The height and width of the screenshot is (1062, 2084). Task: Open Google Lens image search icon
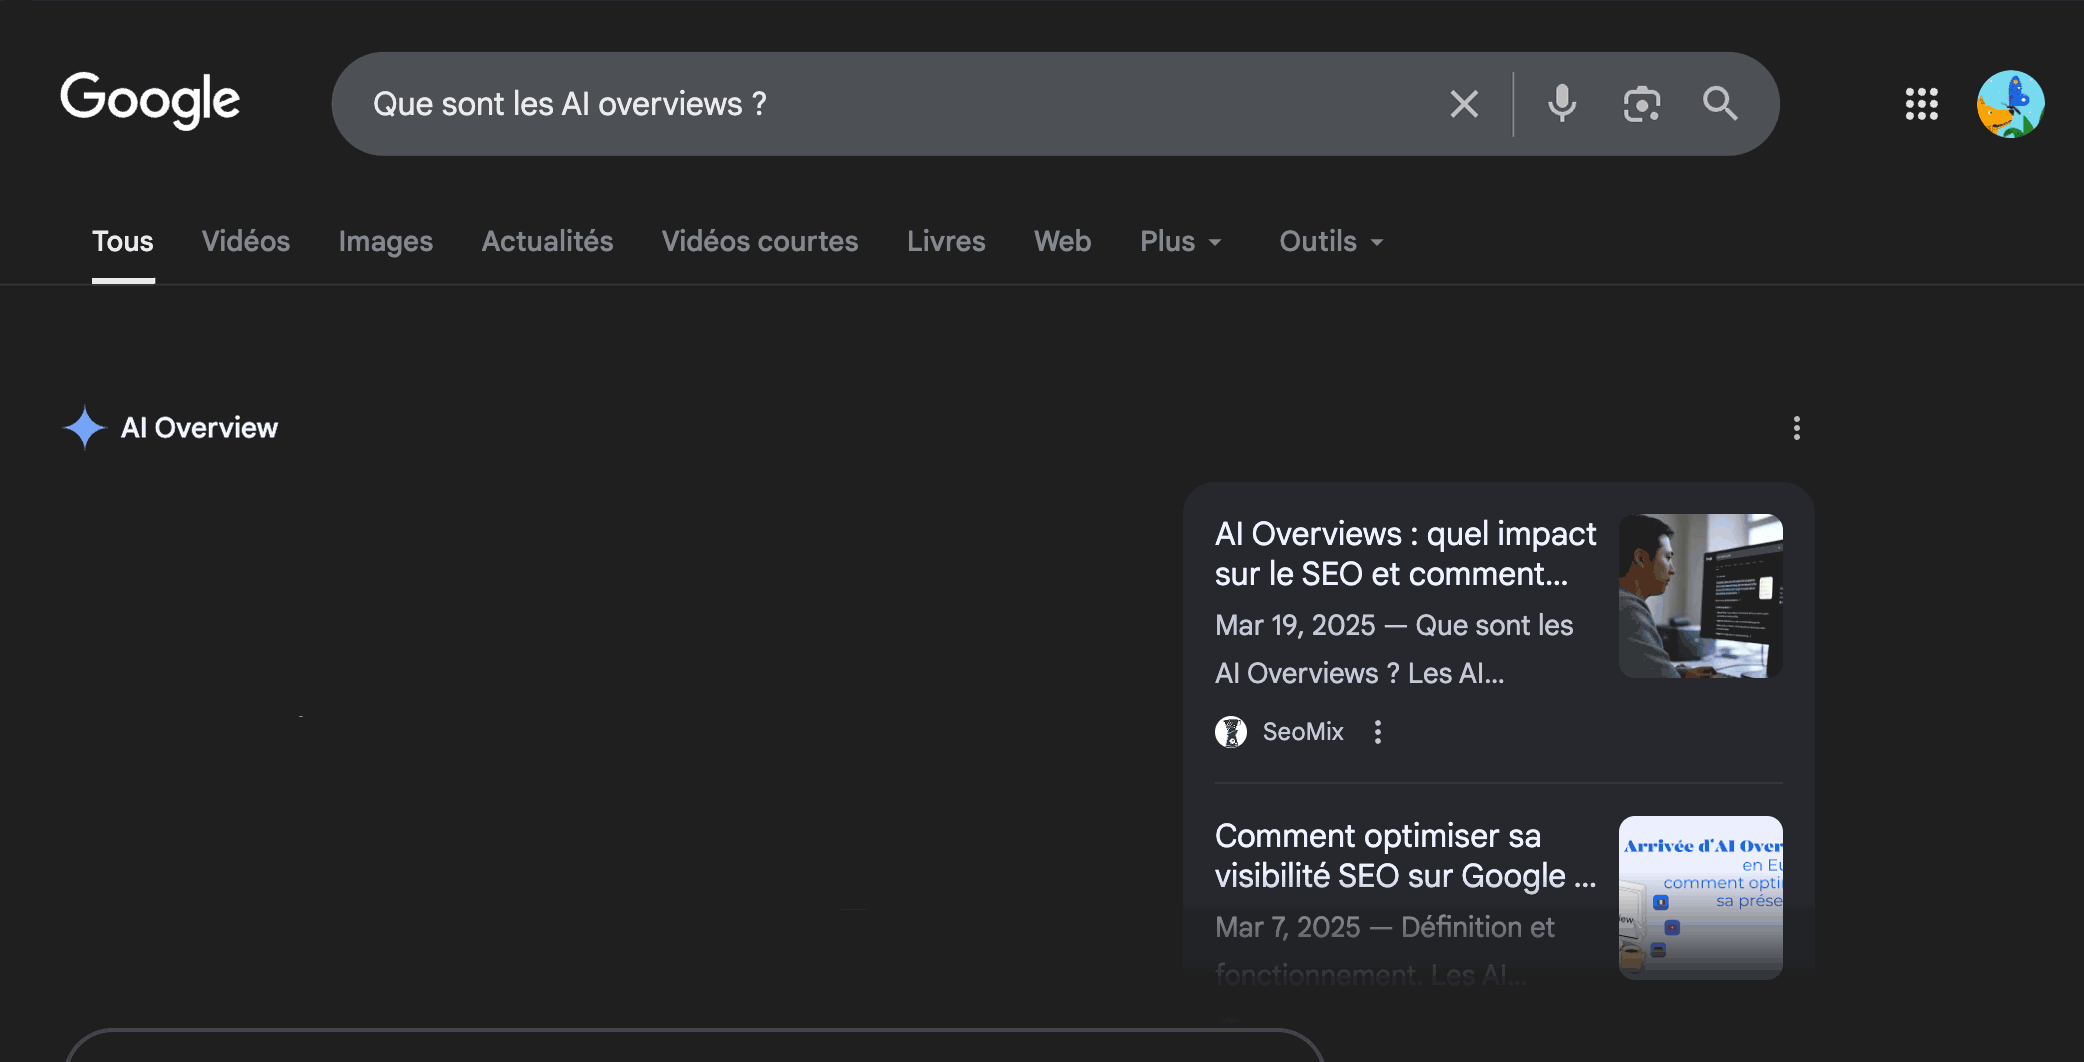[1641, 104]
